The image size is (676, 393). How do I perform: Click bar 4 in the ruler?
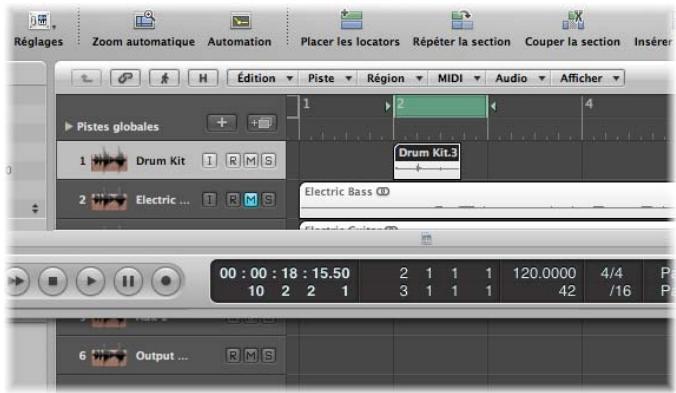click(589, 104)
